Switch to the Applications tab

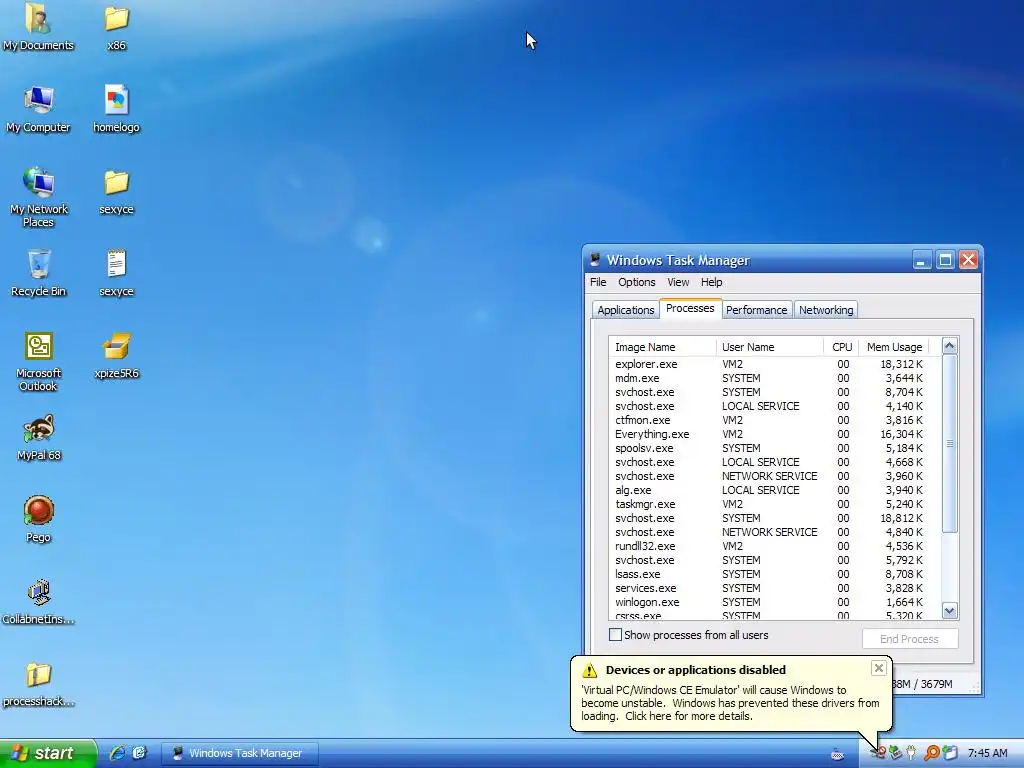click(x=626, y=310)
